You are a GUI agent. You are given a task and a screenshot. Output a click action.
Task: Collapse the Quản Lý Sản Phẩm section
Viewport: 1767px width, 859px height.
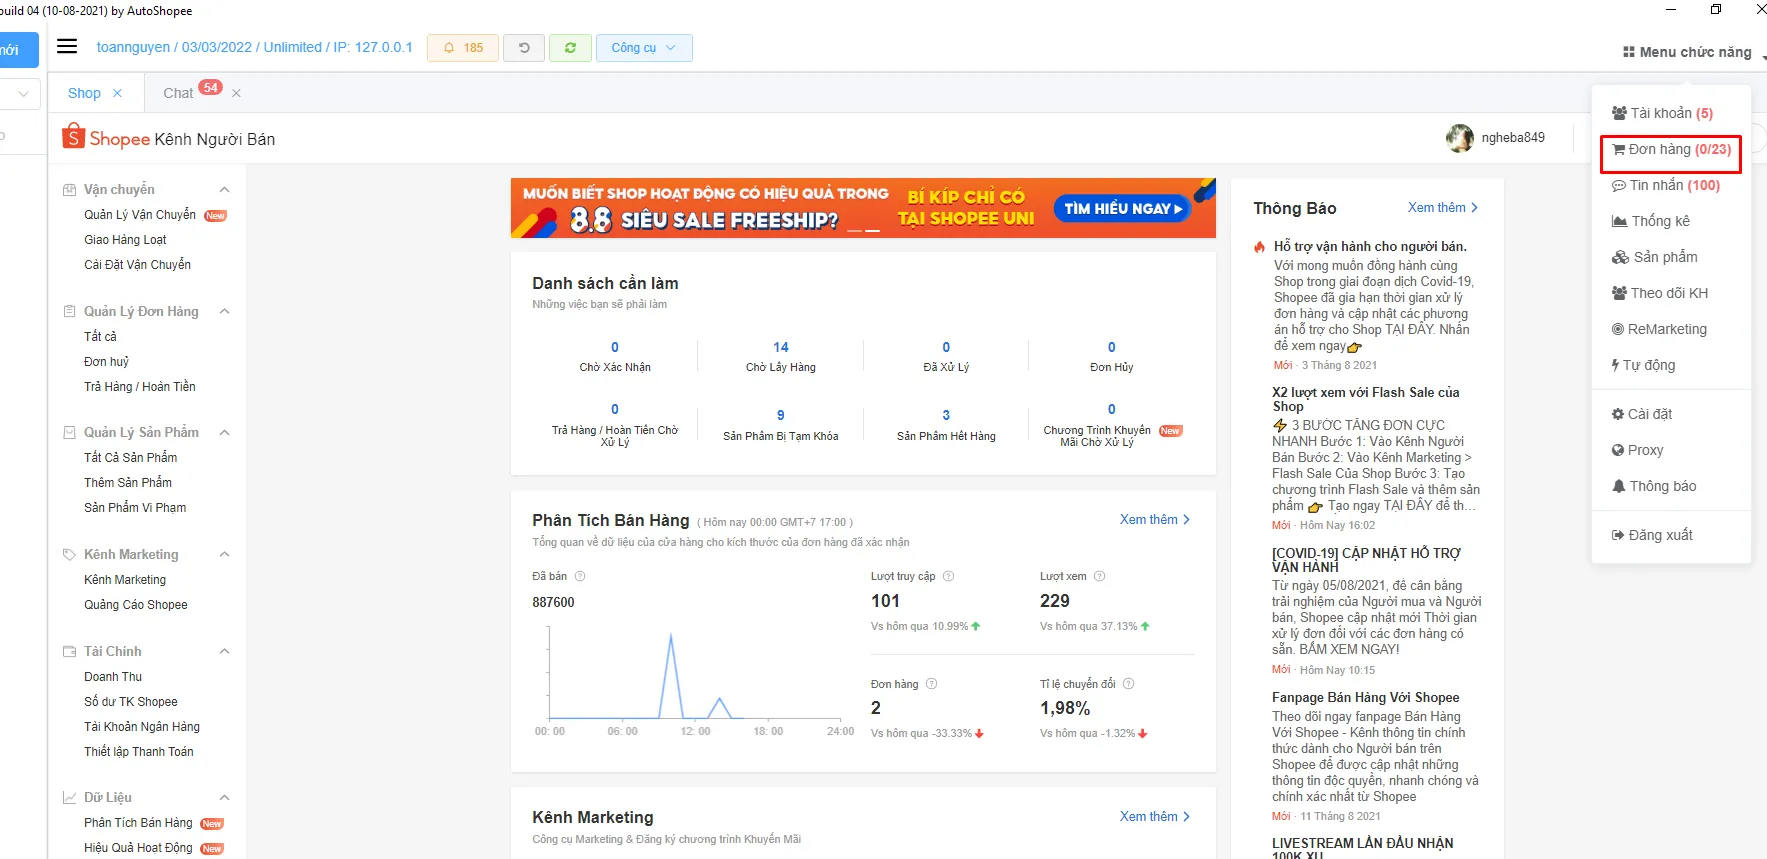tap(225, 433)
